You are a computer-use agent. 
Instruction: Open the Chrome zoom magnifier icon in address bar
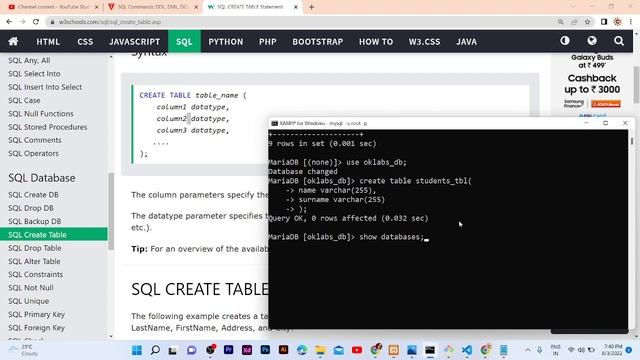click(x=560, y=22)
